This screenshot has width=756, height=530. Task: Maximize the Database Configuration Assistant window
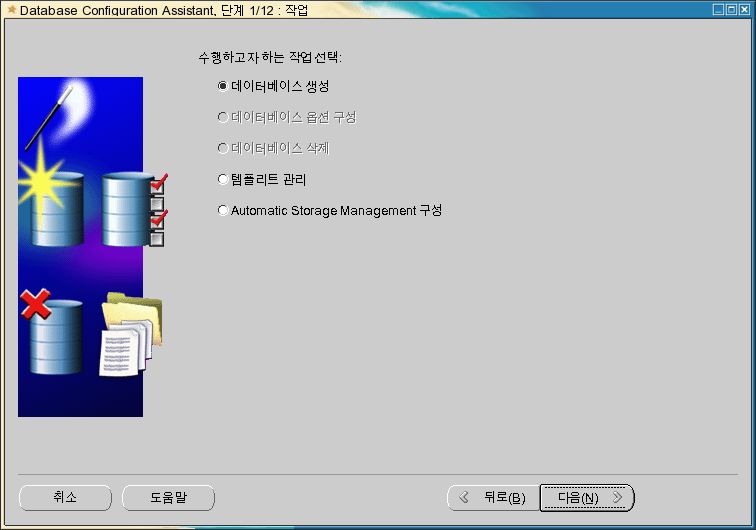click(x=731, y=9)
